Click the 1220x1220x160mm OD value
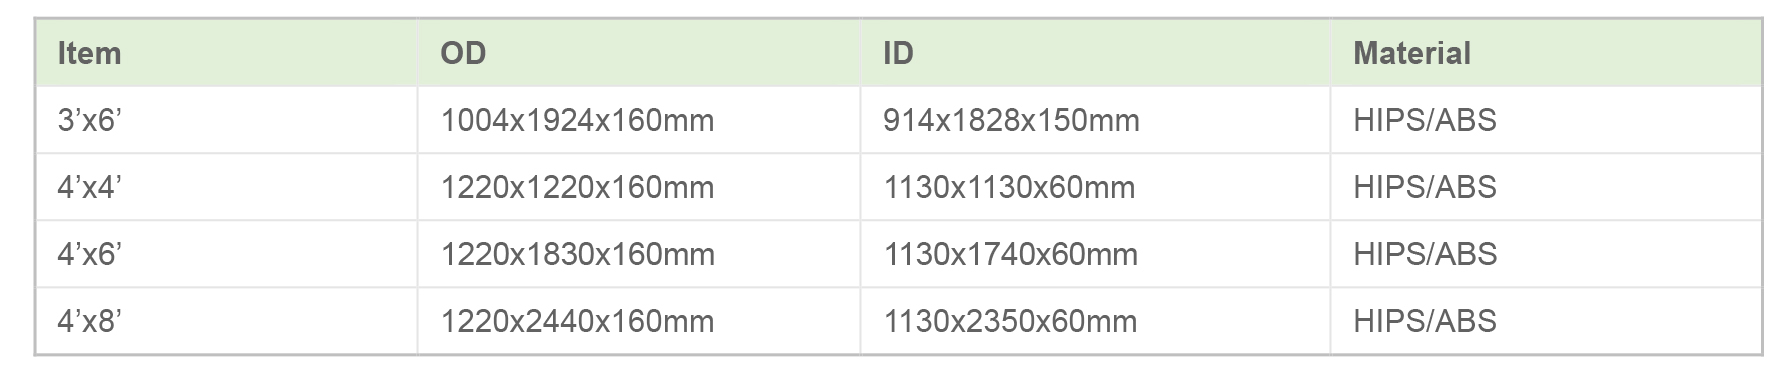Screen dimensions: 1792x377 578,188
